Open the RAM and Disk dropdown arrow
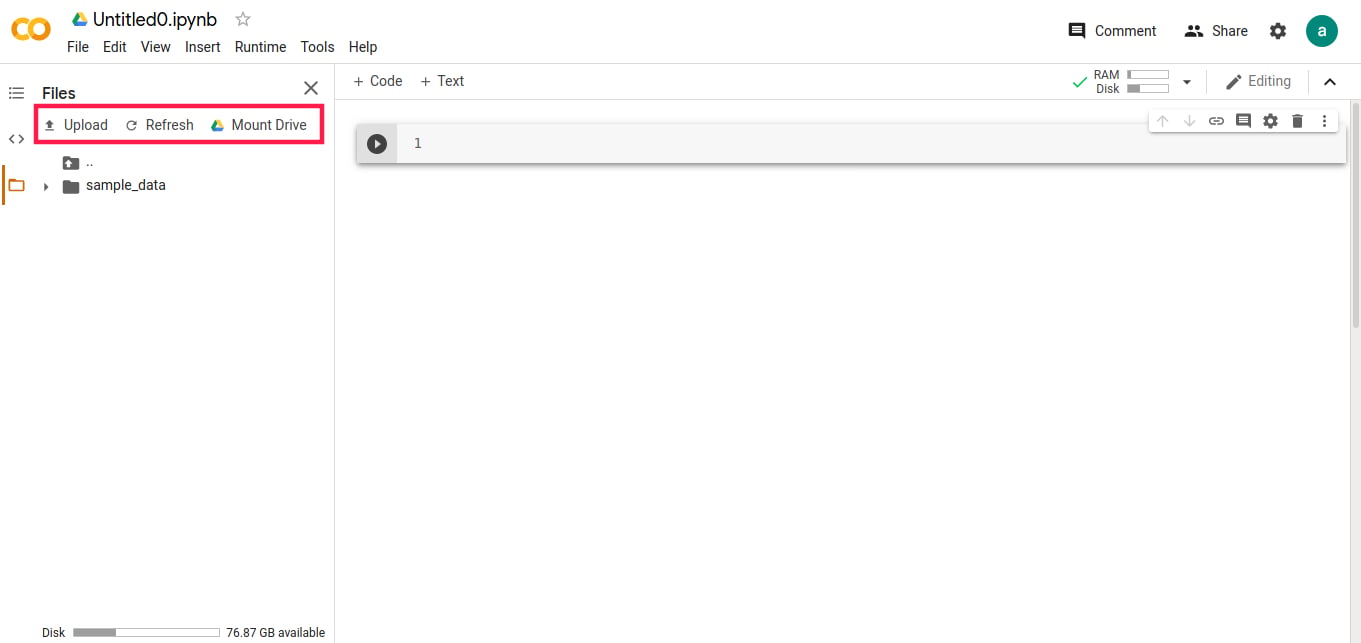Screen dimensions: 1361x643 coord(1187,82)
